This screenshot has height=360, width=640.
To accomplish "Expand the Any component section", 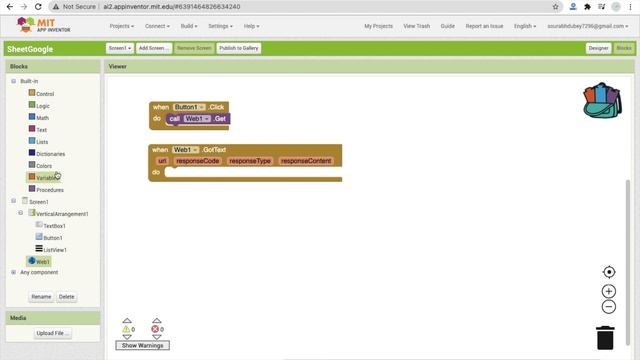I will [13, 272].
